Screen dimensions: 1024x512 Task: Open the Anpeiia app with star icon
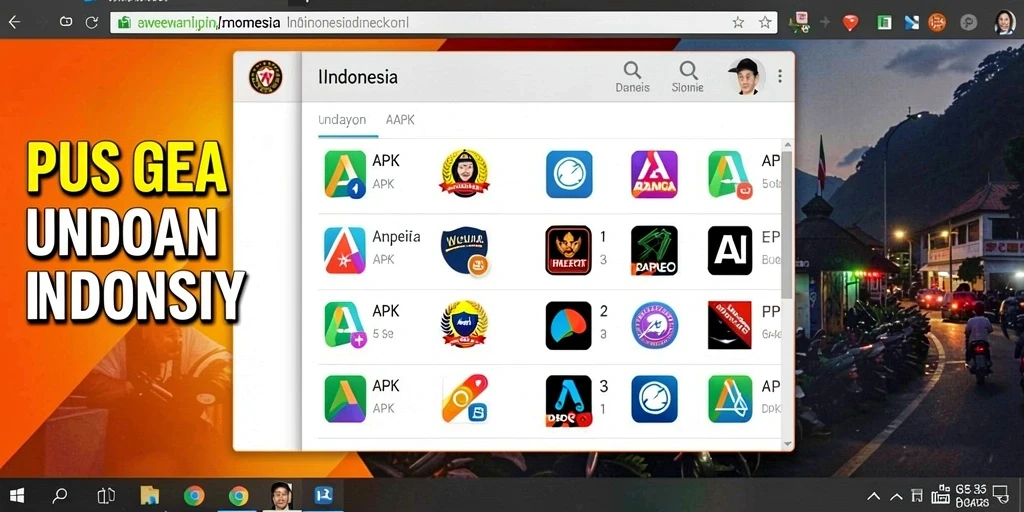pos(345,250)
